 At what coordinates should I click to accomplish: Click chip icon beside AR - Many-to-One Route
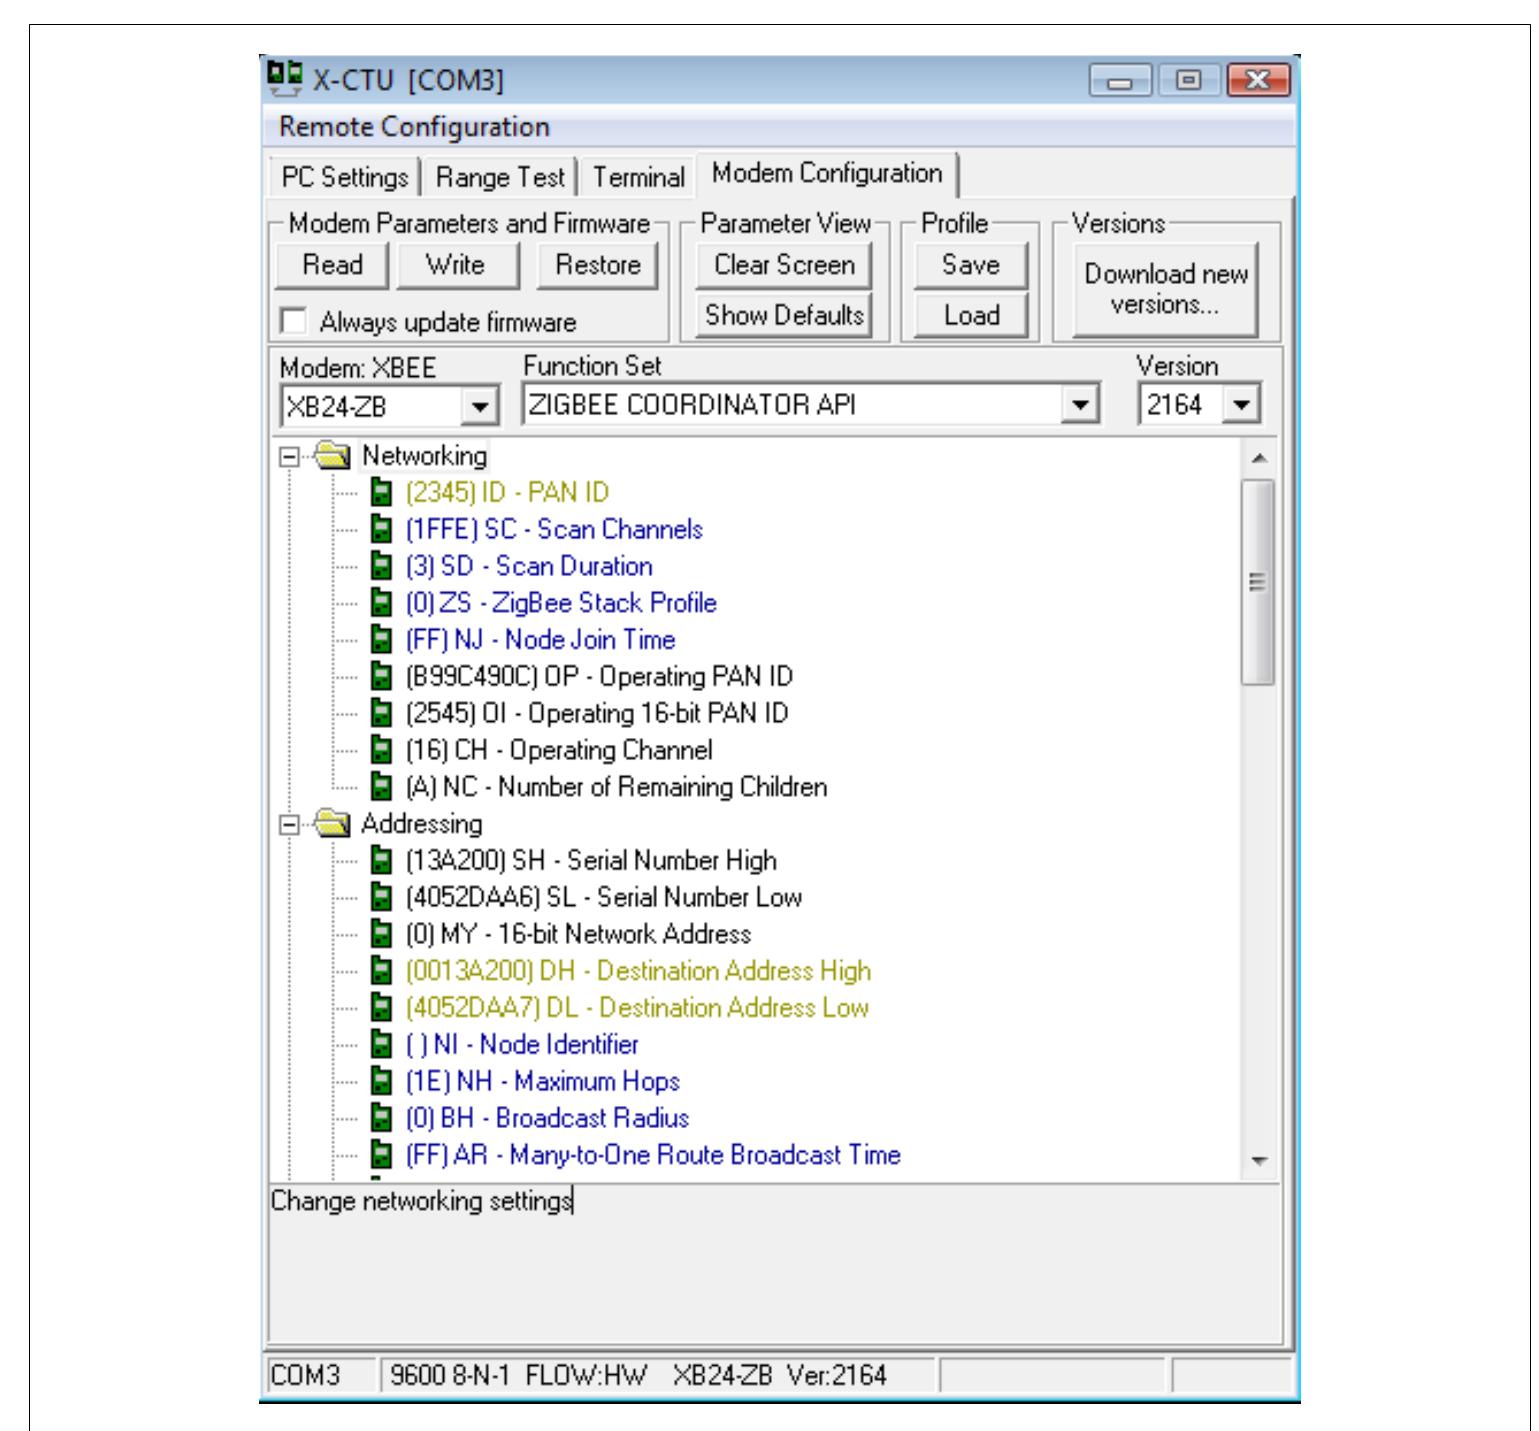pyautogui.click(x=384, y=1156)
